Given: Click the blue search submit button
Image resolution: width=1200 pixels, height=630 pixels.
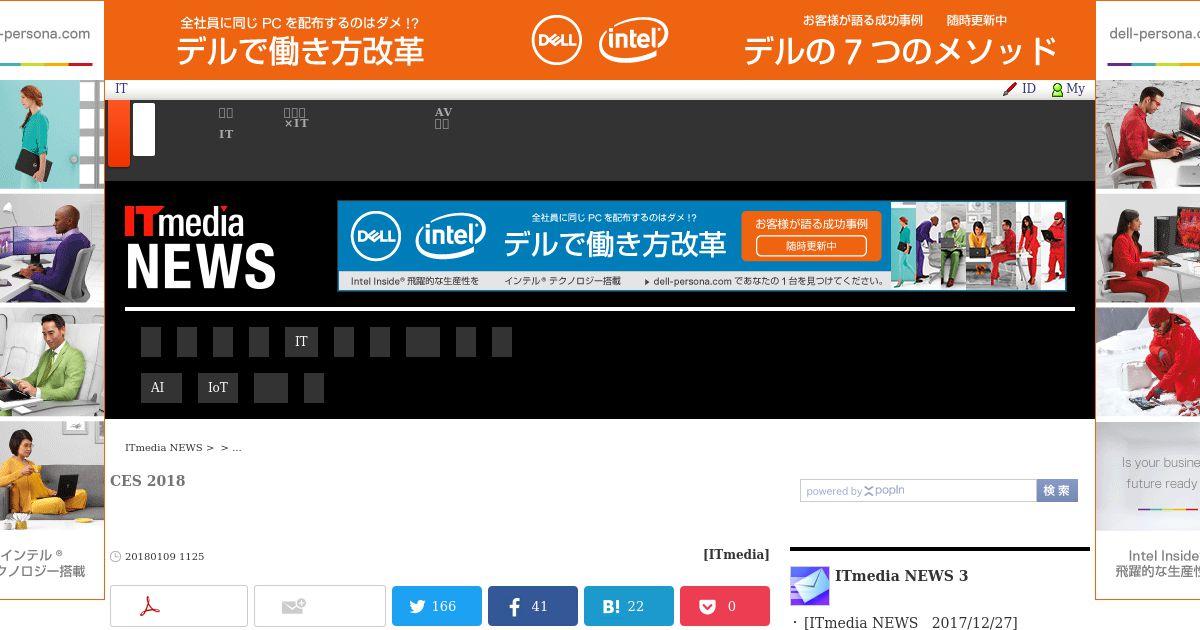Looking at the screenshot, I should (1057, 491).
